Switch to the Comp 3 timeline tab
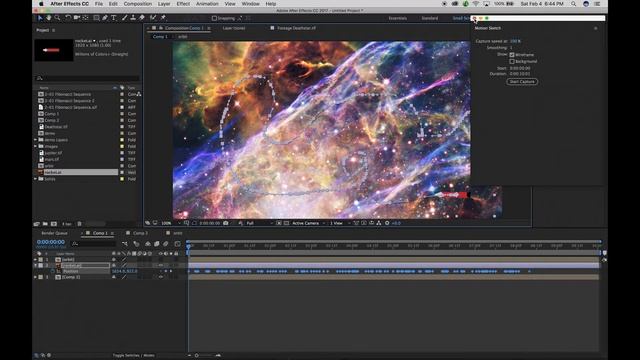The image size is (640, 360). 140,233
